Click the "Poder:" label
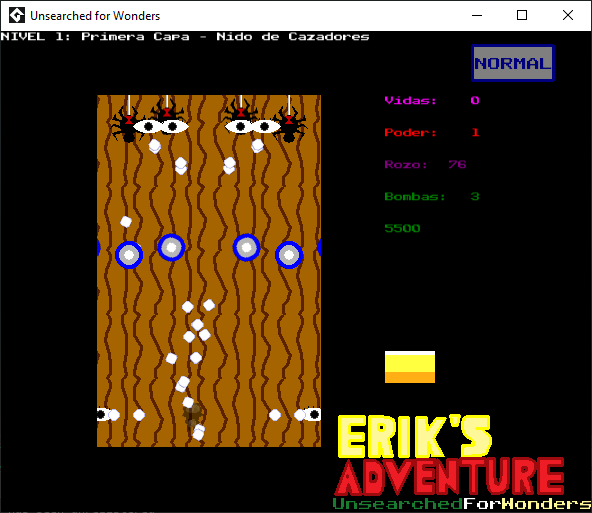The image size is (592, 513). [410, 132]
